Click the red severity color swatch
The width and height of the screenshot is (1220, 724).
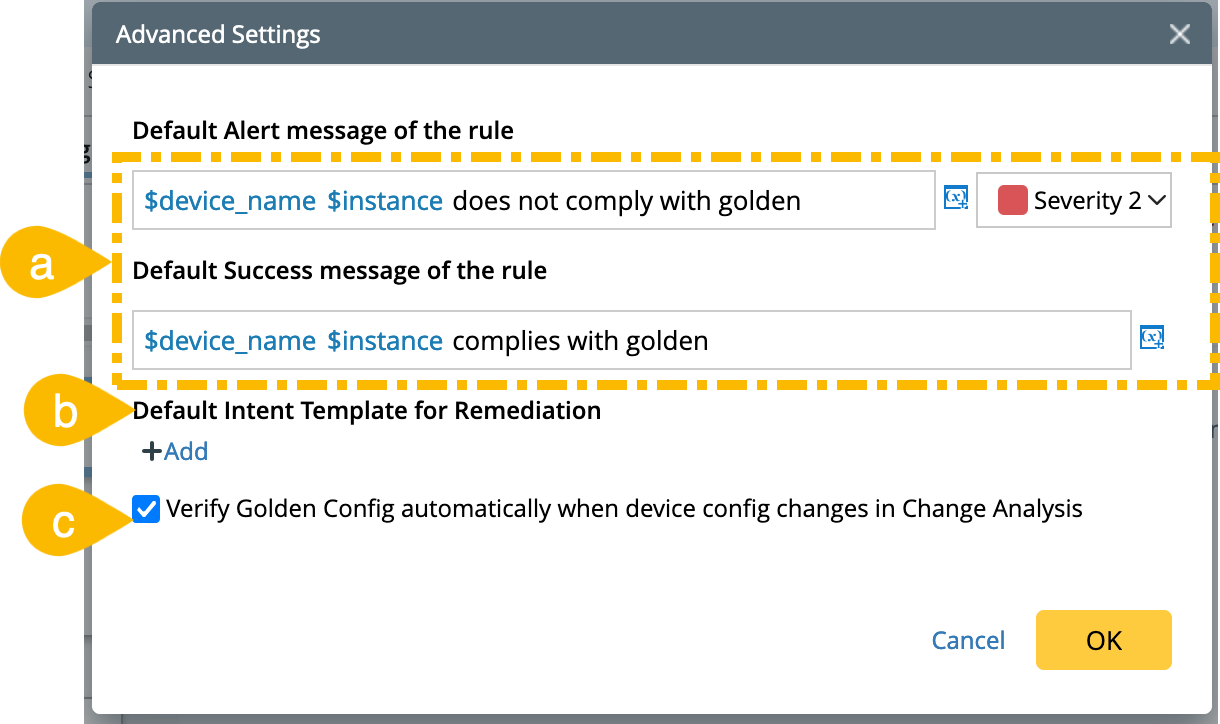tap(1013, 201)
